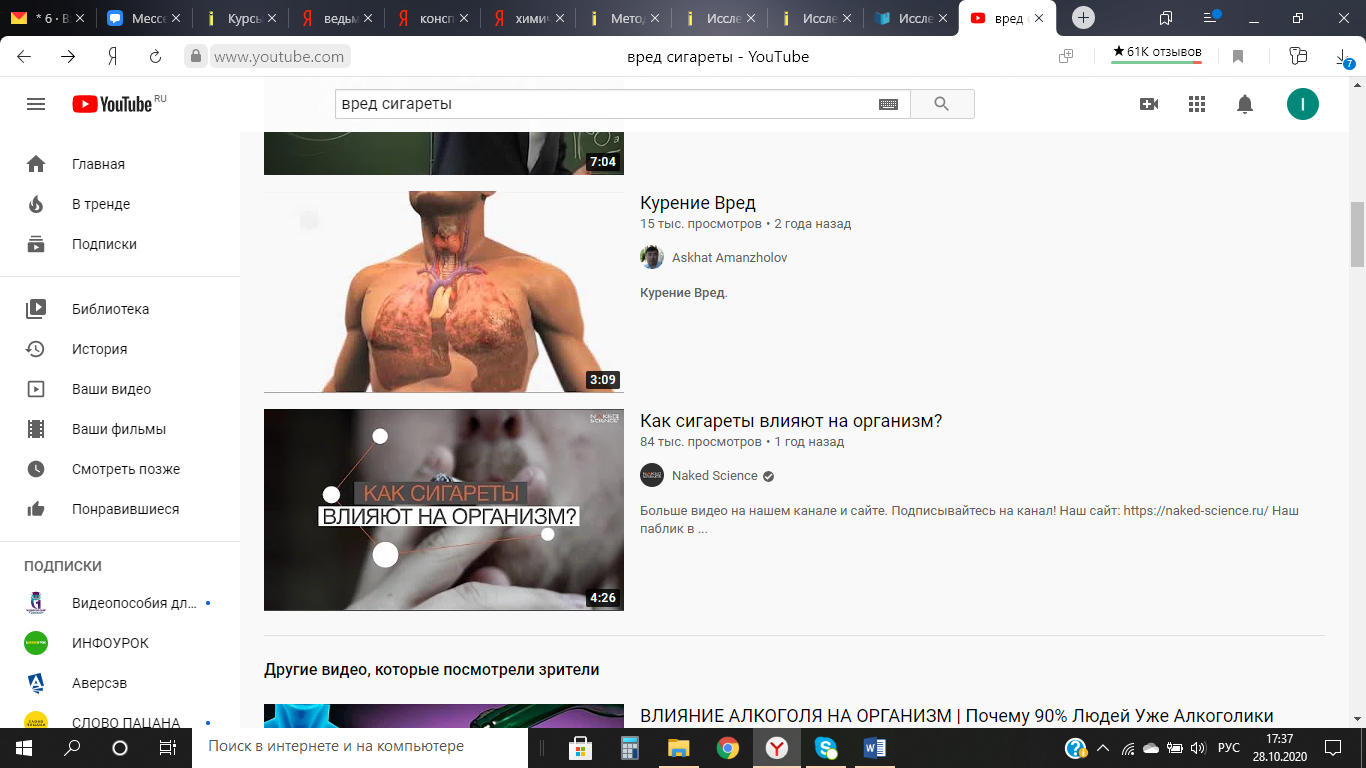Click the Askhat Amanzholov channel name

[729, 258]
